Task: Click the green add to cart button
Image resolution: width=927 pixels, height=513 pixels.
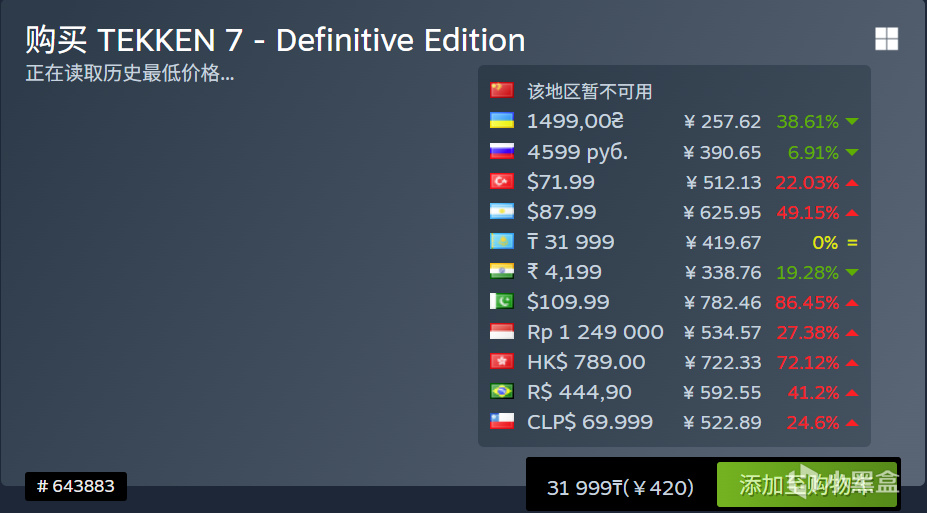Action: click(x=807, y=486)
